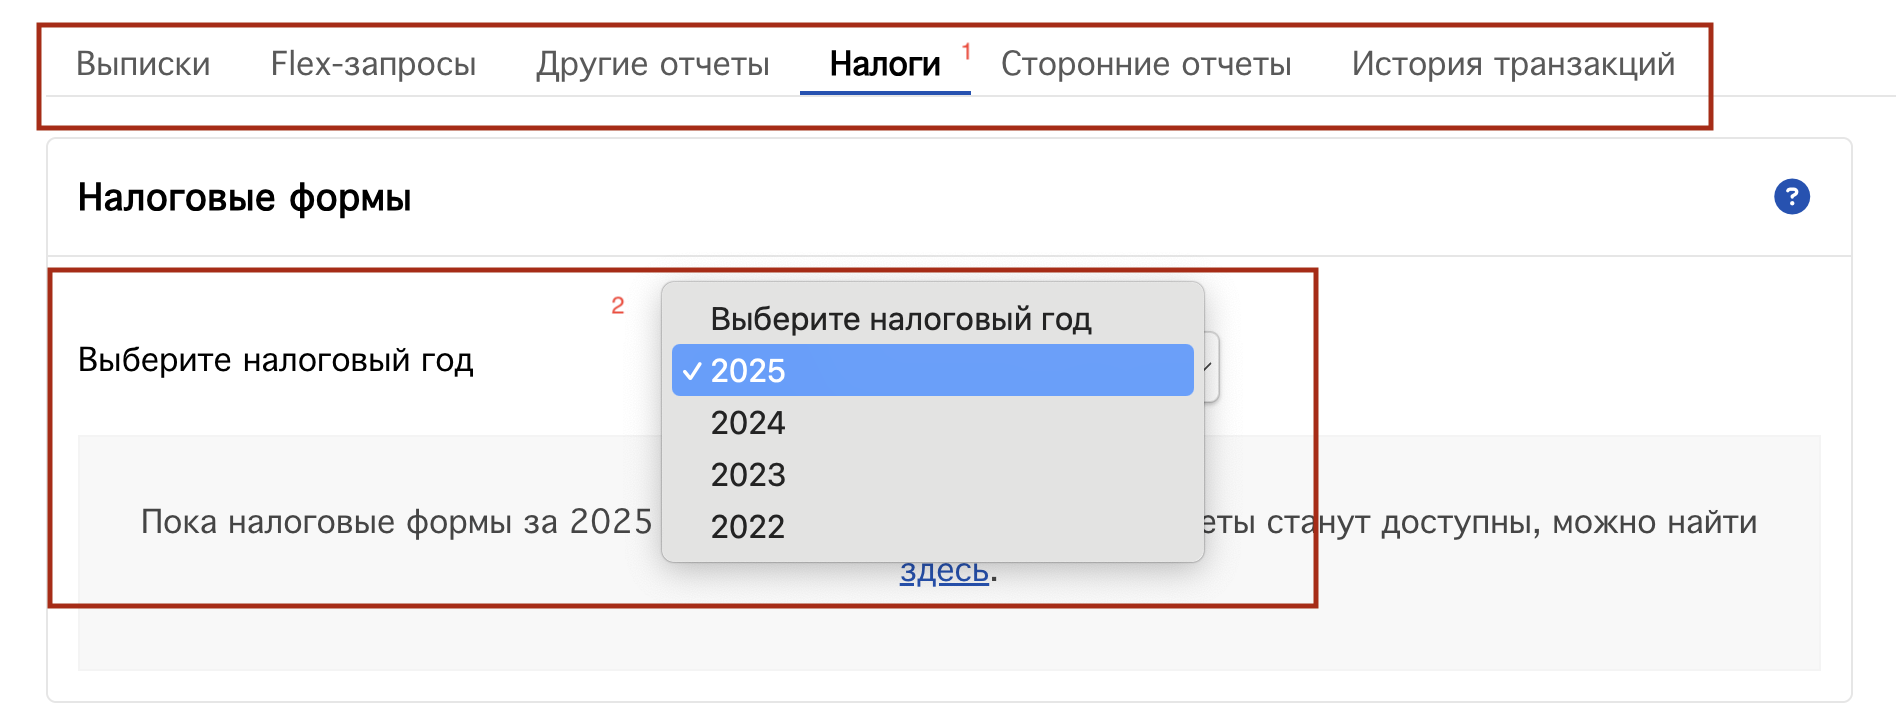Click the checkmark beside 2025
Screen dimensions: 1896x720
(x=692, y=371)
